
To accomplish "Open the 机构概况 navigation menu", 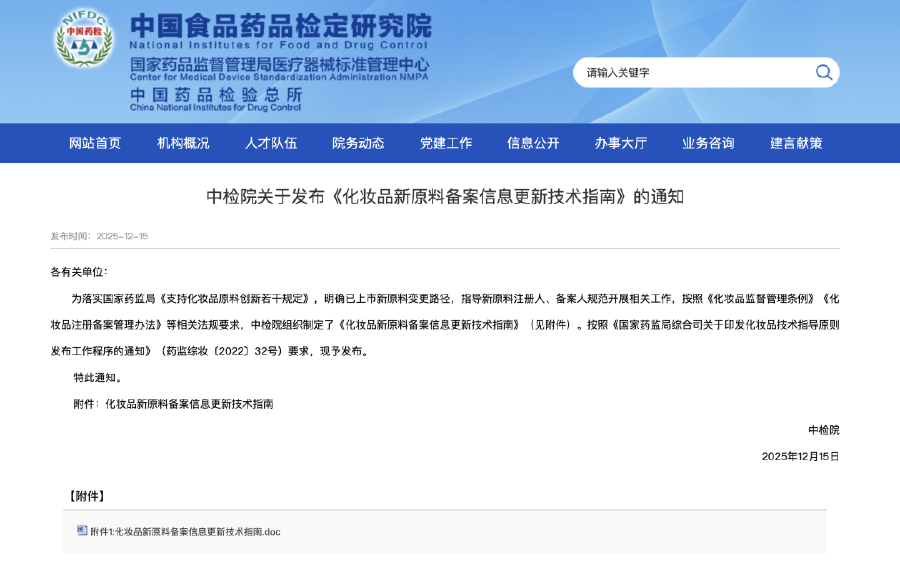I will click(x=183, y=143).
